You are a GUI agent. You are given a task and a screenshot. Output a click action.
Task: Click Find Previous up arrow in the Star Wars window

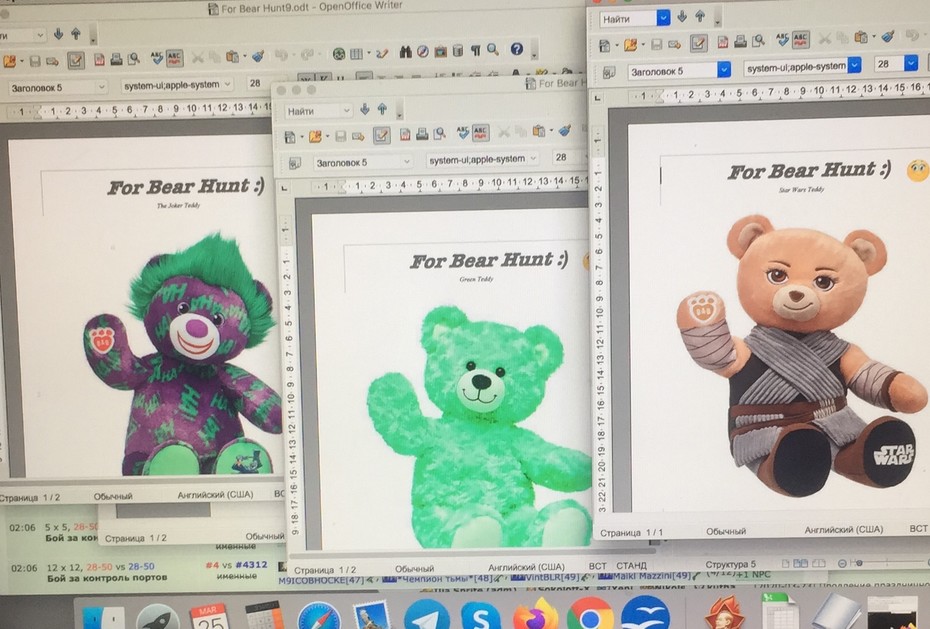click(x=700, y=17)
